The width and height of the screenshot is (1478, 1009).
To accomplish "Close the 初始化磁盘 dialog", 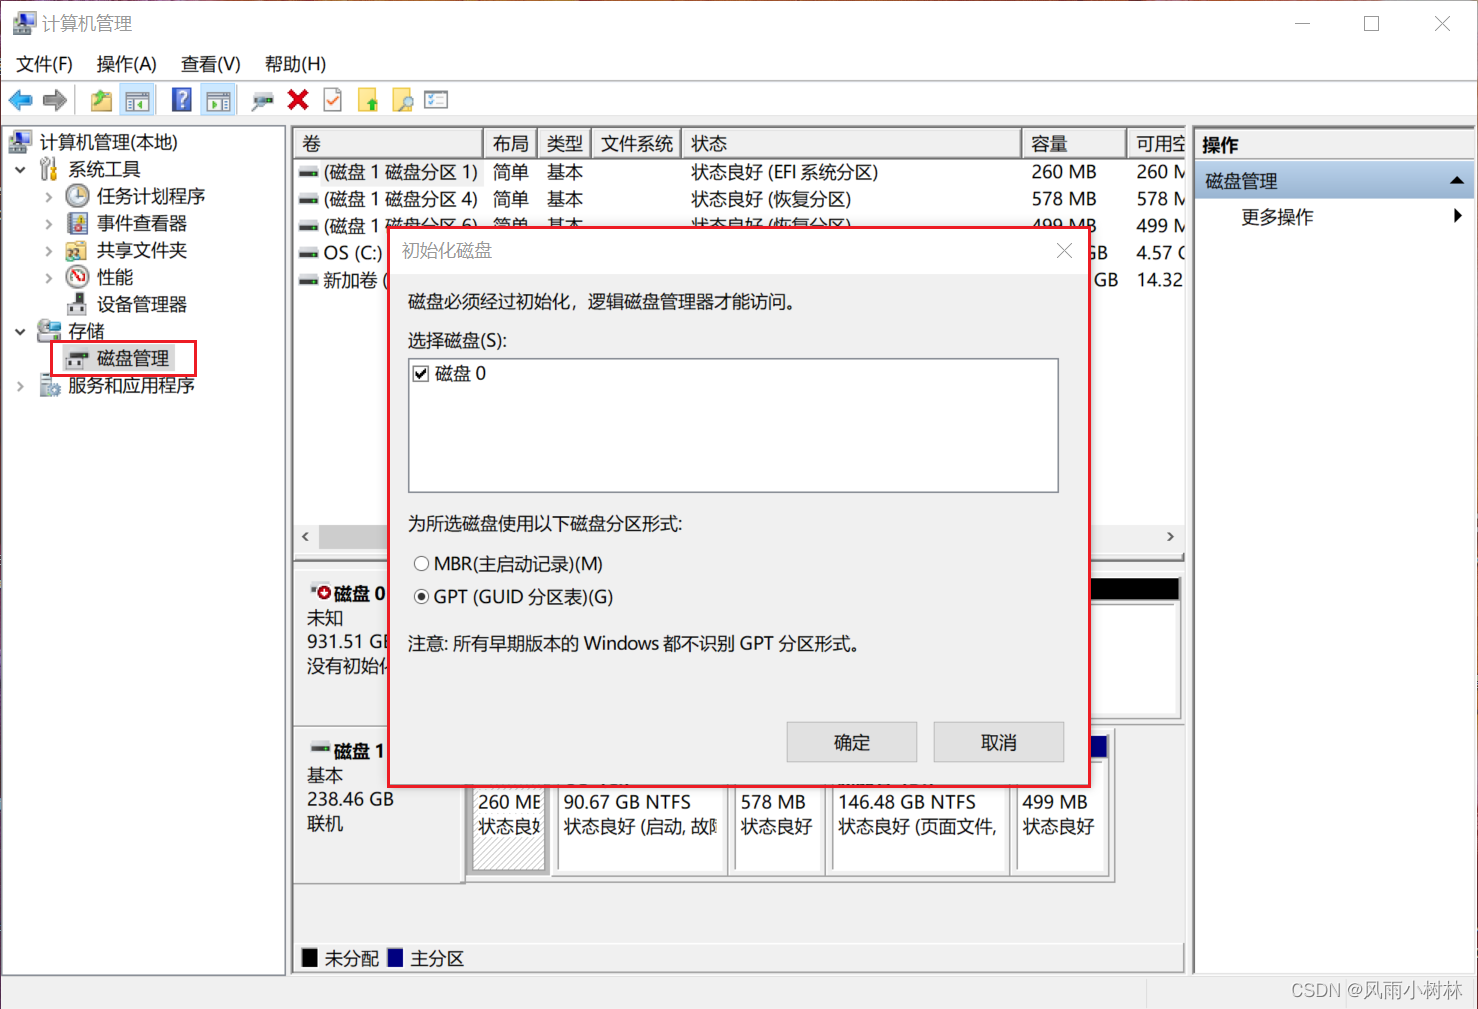I will 1064,251.
